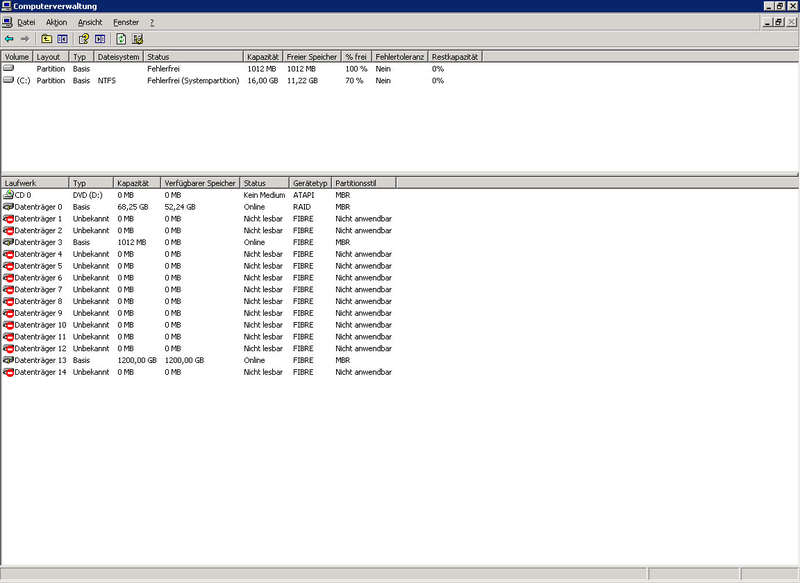Click the (C:) volume icon

point(8,81)
